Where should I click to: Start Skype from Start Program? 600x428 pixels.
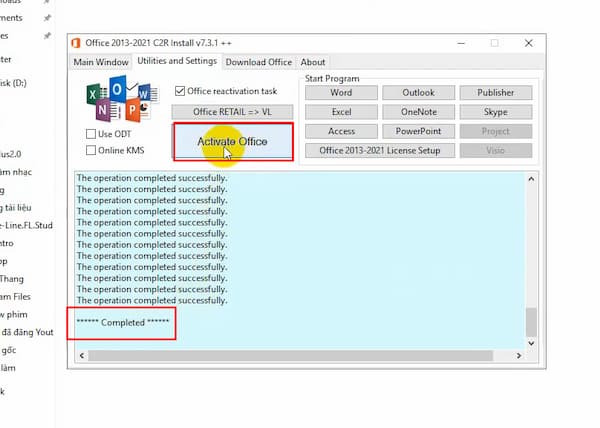[x=496, y=112]
